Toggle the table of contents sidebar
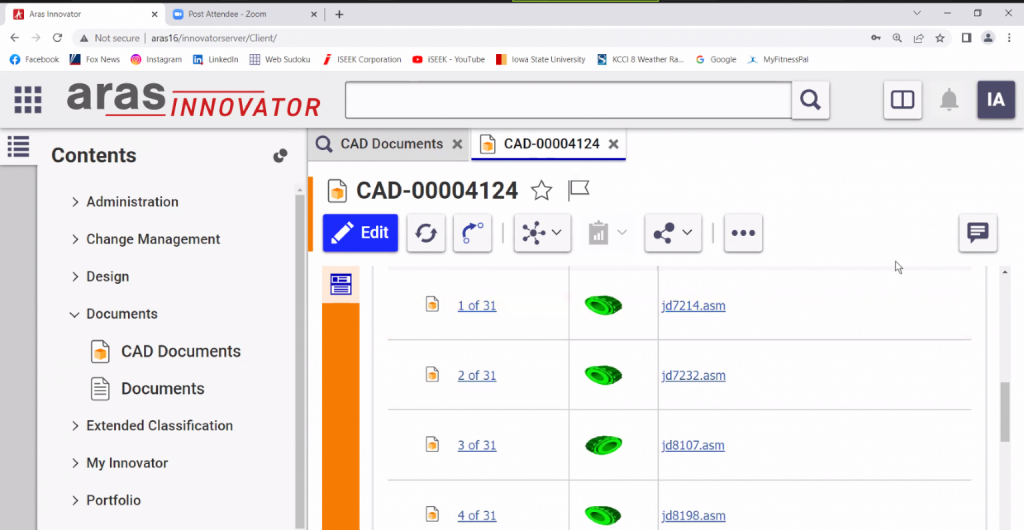1024x530 pixels. click(18, 147)
